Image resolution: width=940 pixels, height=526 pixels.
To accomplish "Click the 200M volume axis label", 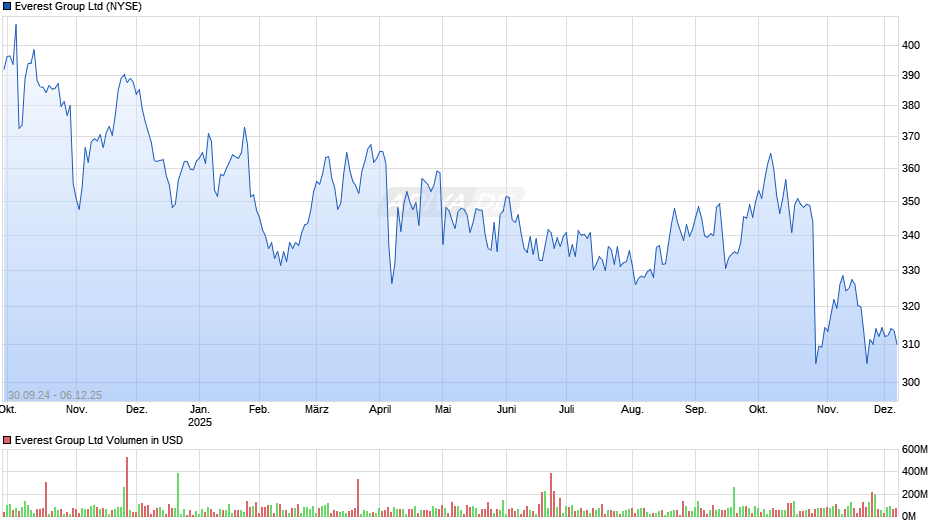I will (x=915, y=494).
